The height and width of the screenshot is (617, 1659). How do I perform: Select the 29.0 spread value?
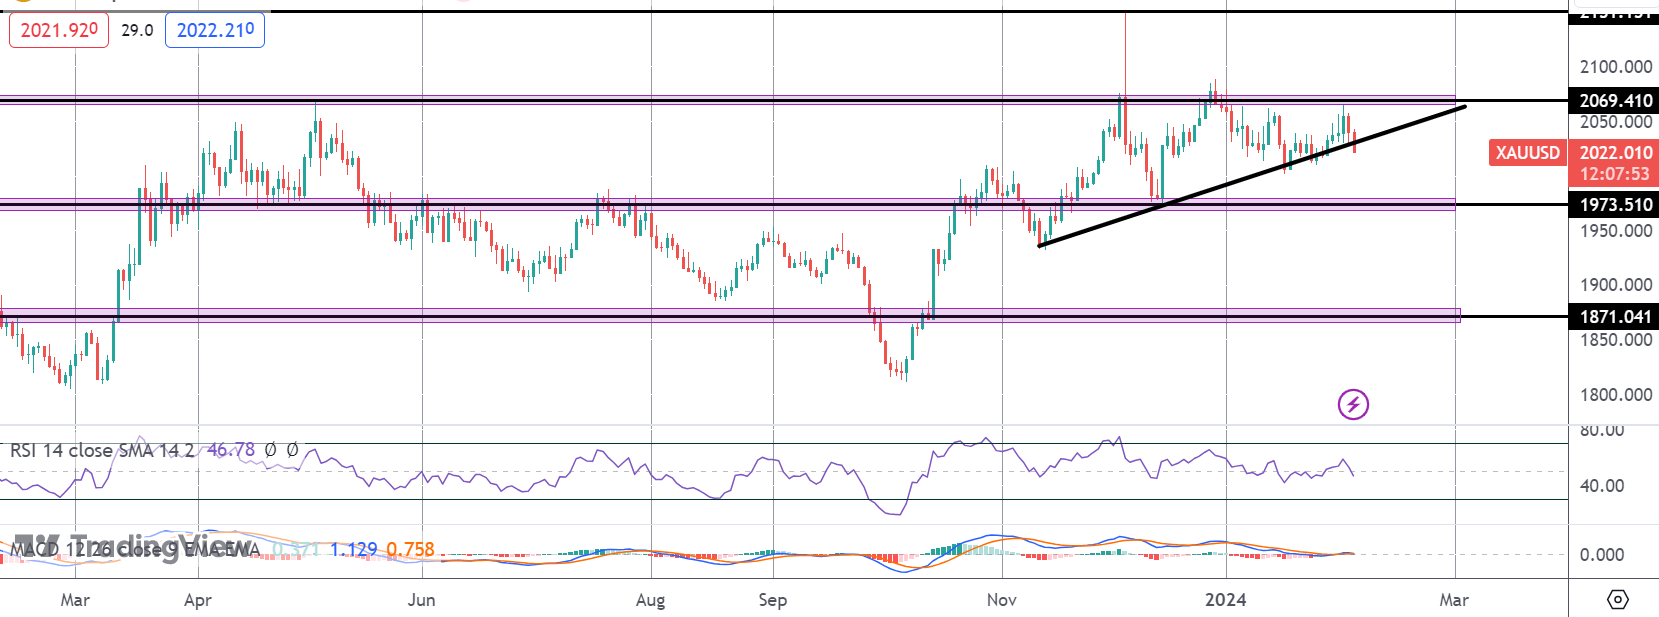pos(137,30)
